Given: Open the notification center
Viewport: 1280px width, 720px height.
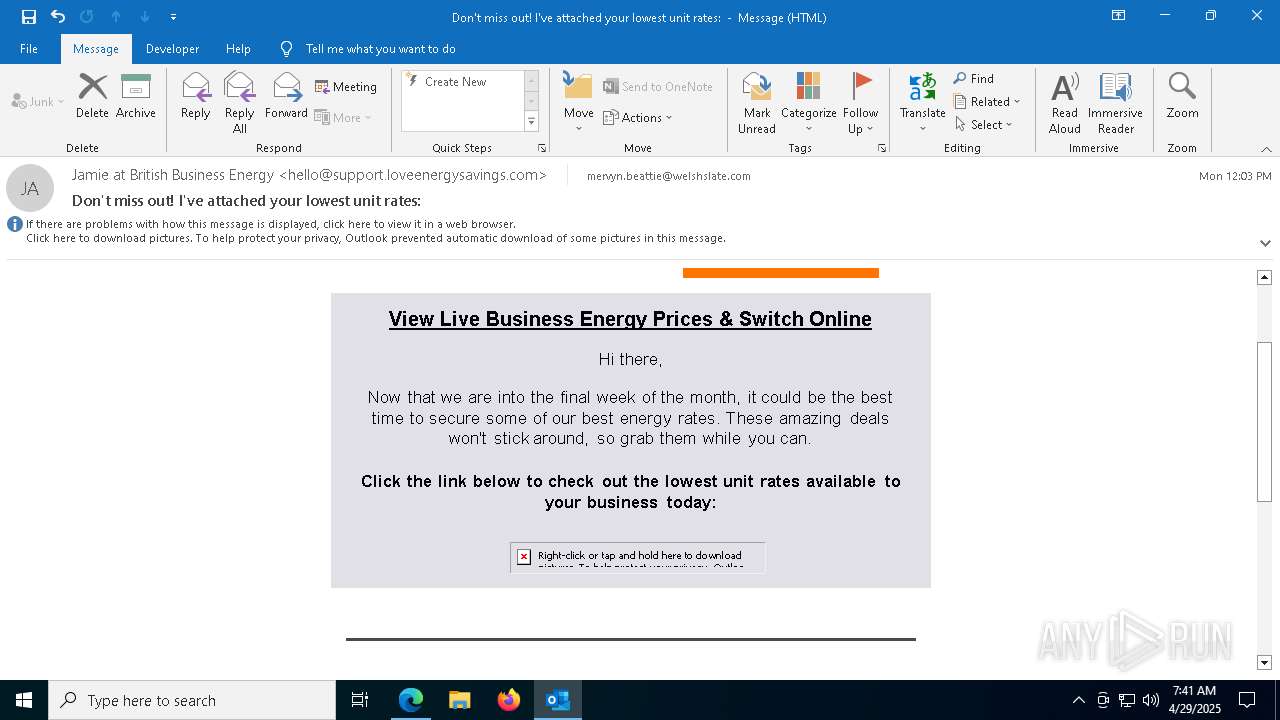Looking at the screenshot, I should [x=1248, y=700].
